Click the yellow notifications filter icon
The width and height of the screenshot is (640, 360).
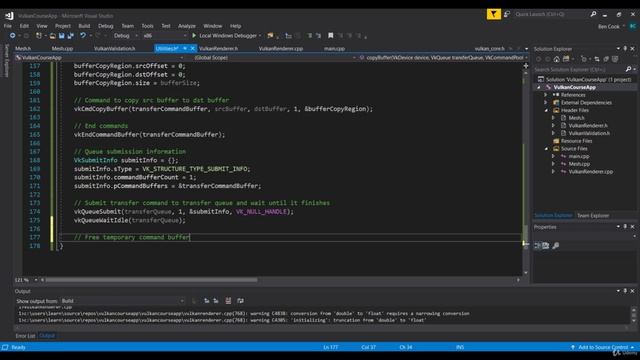pos(493,14)
